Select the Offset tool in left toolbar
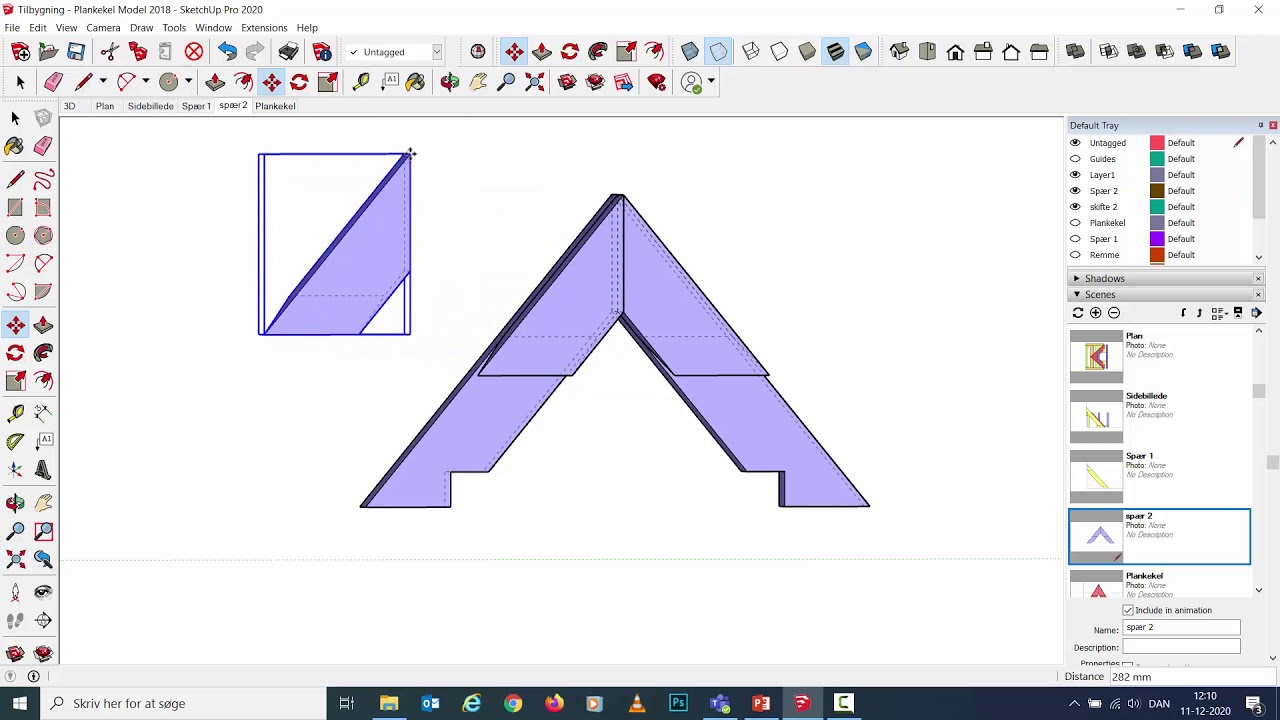The image size is (1280, 720). (x=43, y=381)
